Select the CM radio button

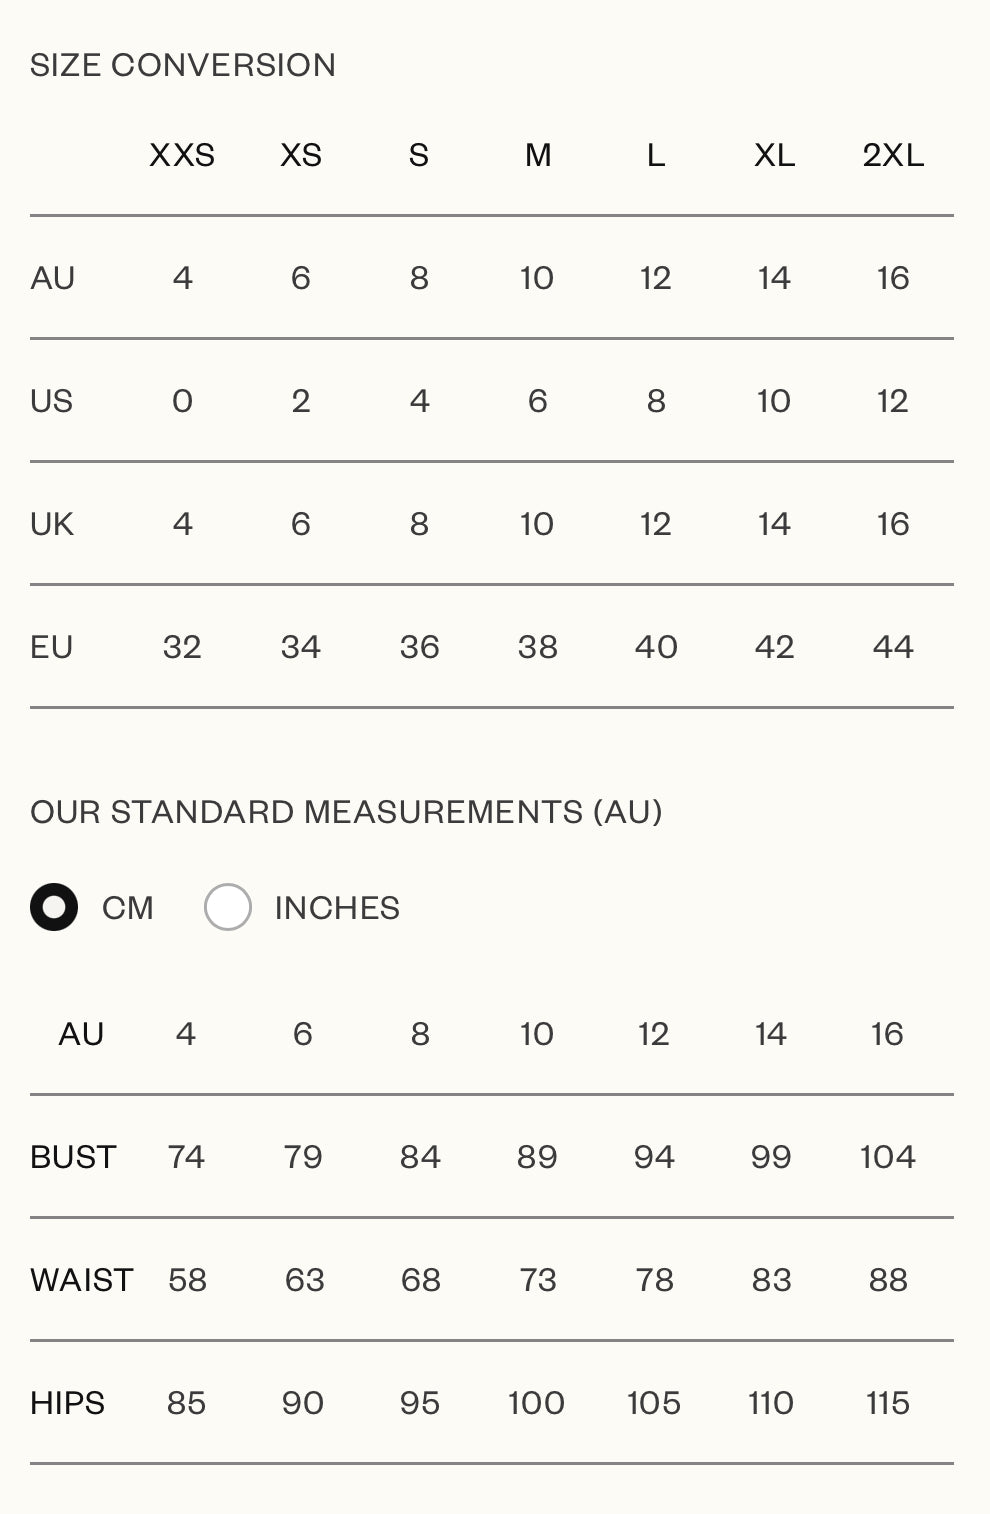click(x=54, y=907)
